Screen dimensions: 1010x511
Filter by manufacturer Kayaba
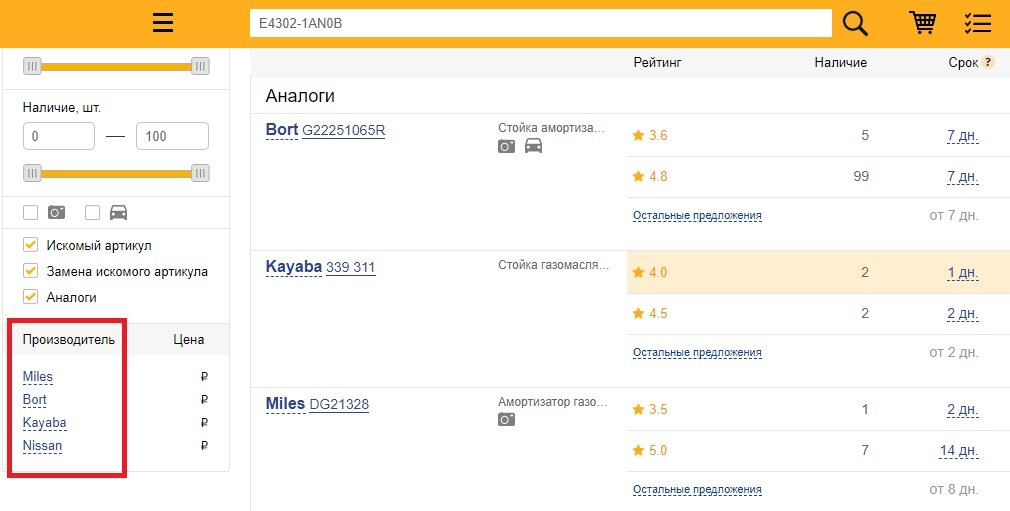pyautogui.click(x=44, y=423)
